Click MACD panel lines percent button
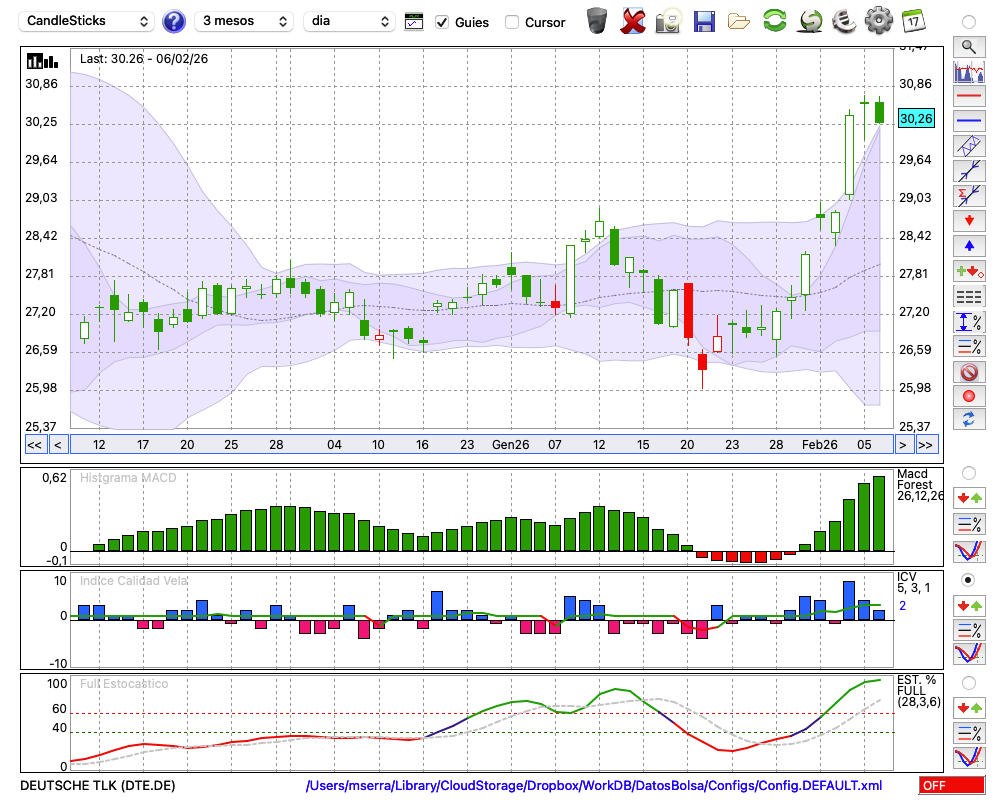Viewport: 1000px width, 800px height. point(969,524)
